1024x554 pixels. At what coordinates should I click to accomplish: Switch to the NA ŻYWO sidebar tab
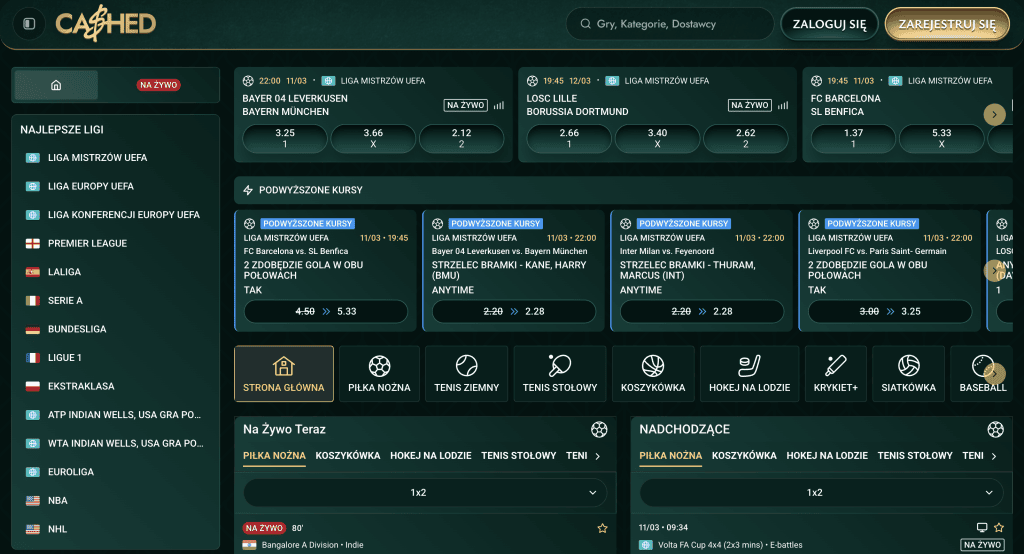pyautogui.click(x=159, y=85)
